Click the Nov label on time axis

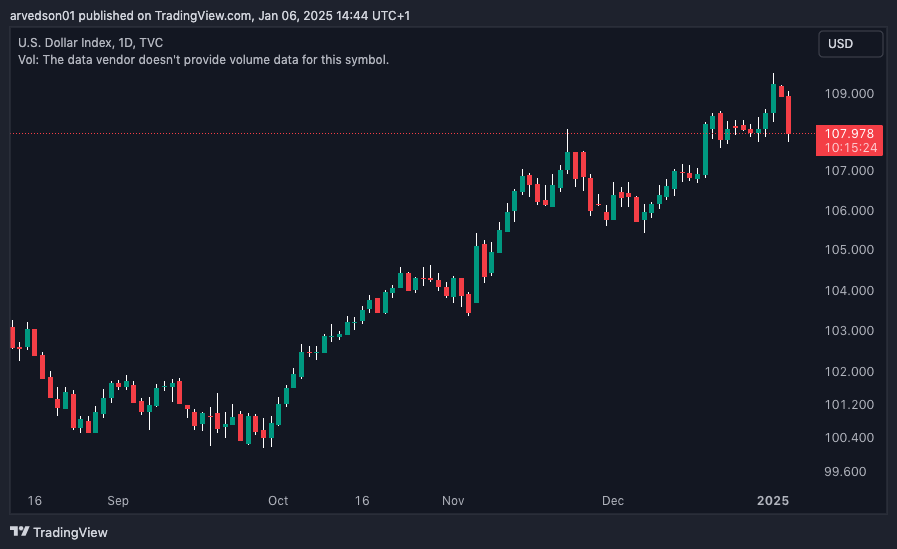(x=453, y=500)
